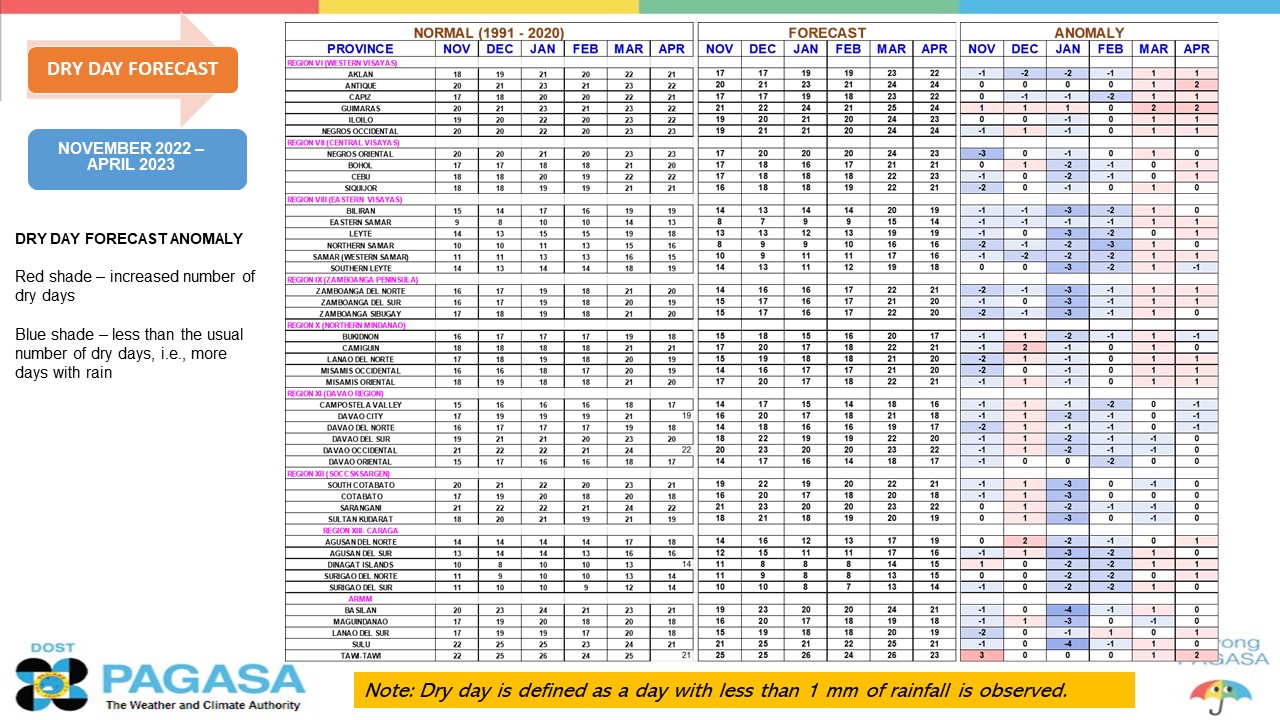
Task: Select REGION XI (DAVAO REGION) heading
Action: click(x=337, y=393)
